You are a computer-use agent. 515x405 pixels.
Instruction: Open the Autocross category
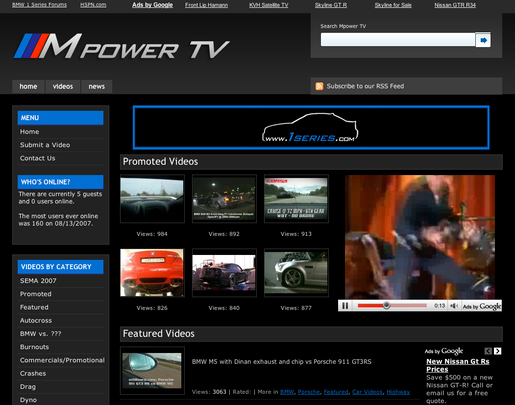[36, 321]
